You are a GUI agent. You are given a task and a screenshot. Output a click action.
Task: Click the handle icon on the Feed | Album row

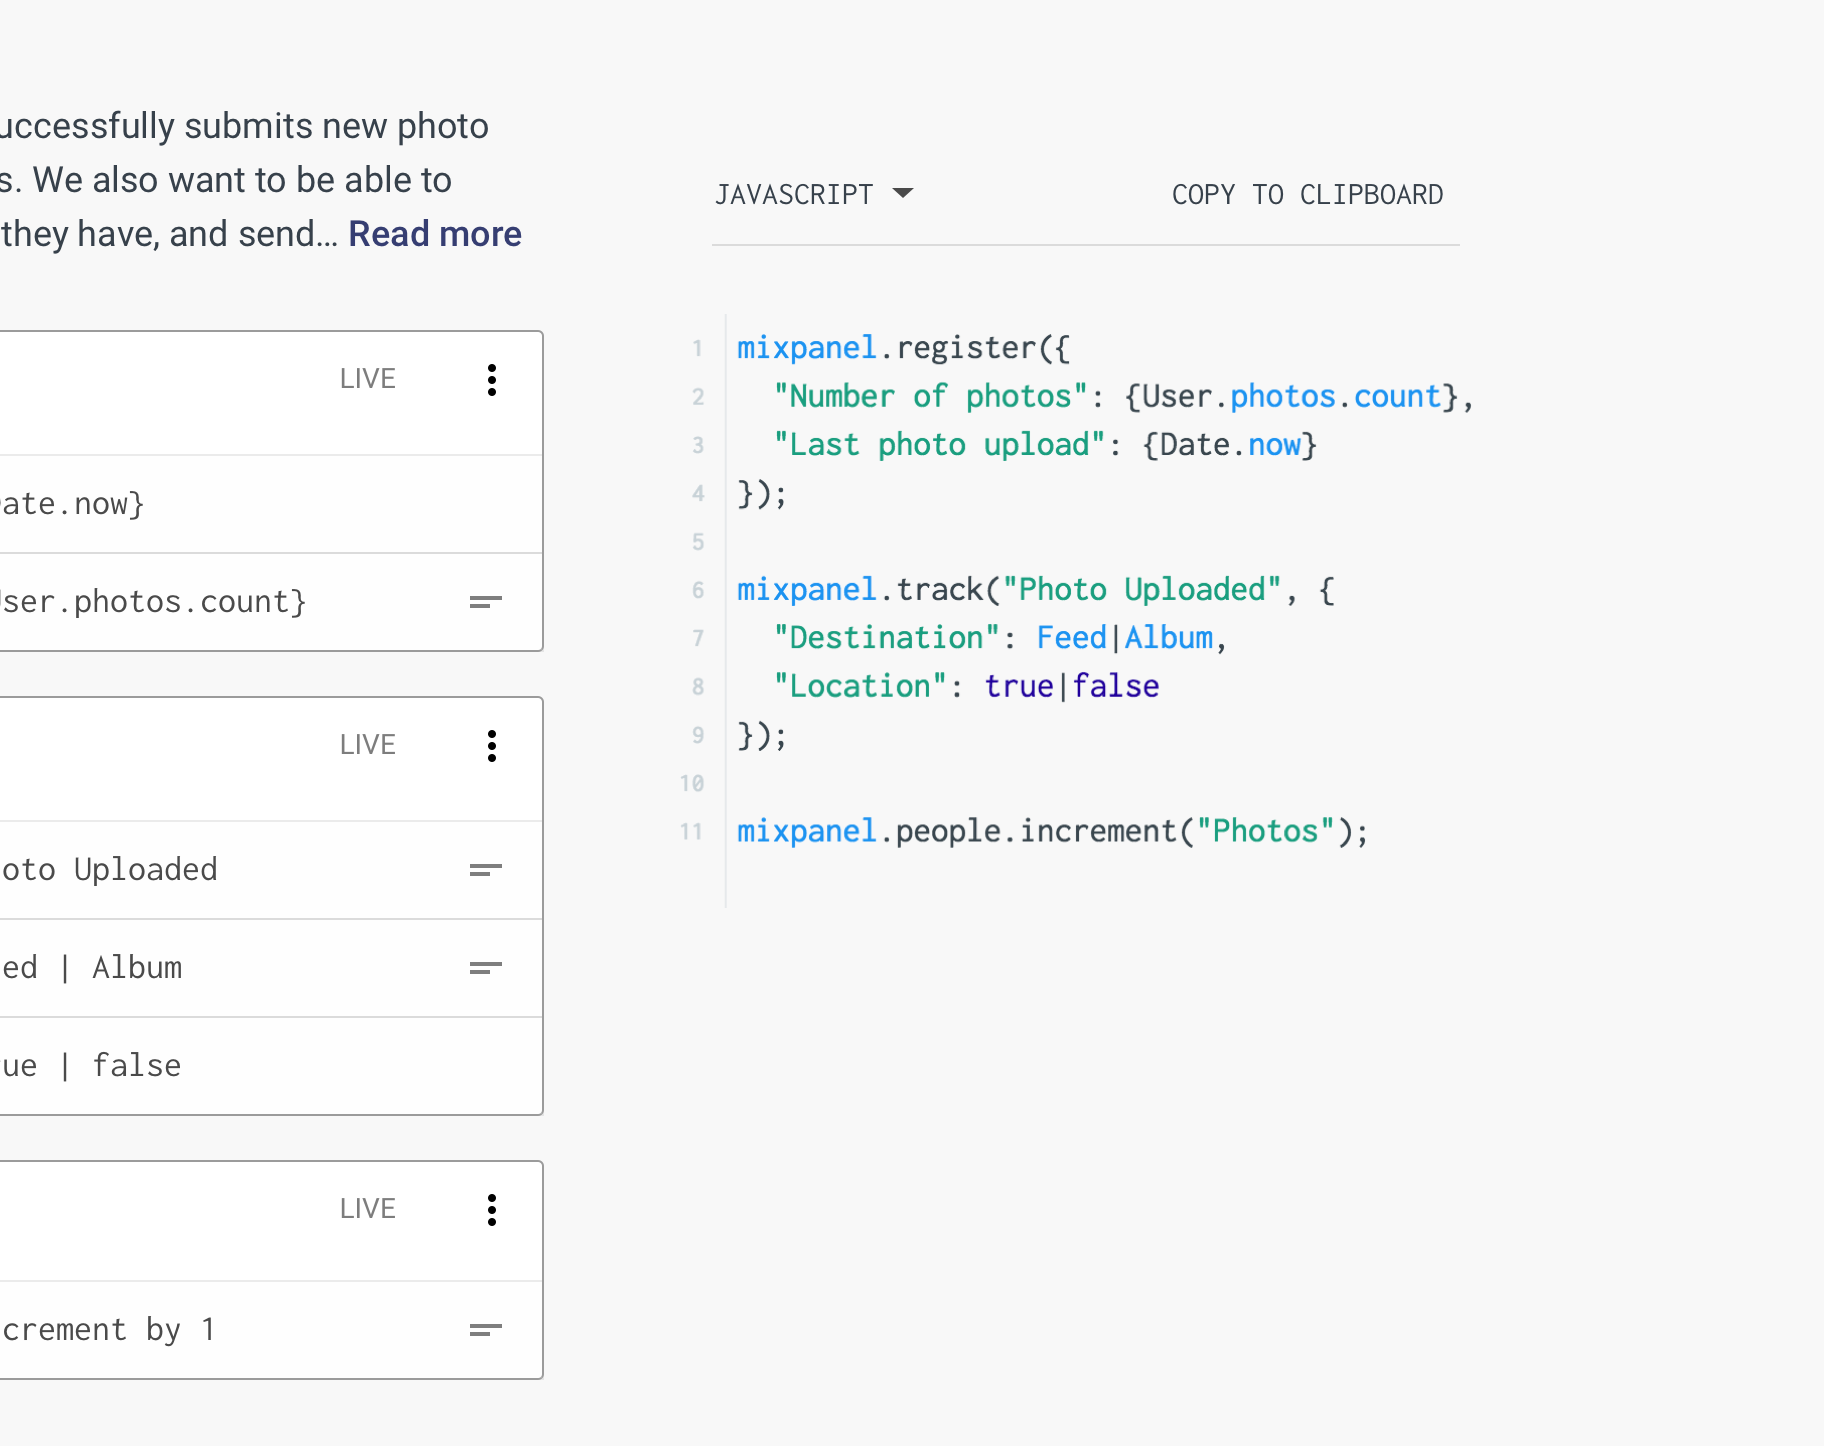tap(485, 968)
